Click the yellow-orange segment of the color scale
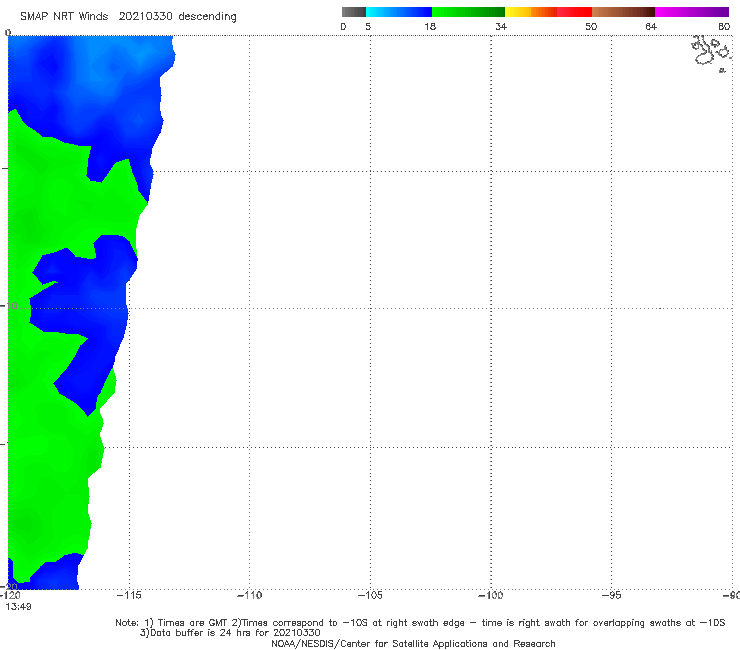Image resolution: width=740 pixels, height=650 pixels. tap(531, 12)
